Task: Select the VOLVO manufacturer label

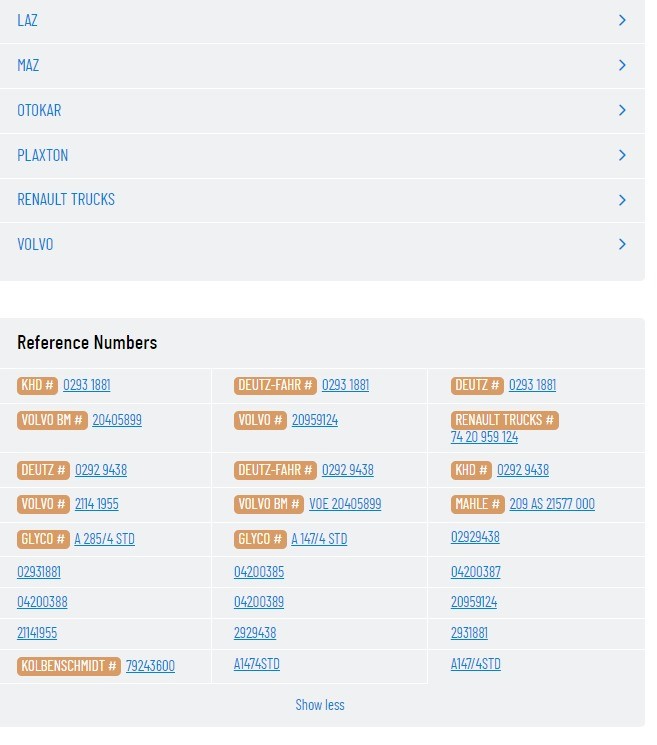Action: (35, 244)
